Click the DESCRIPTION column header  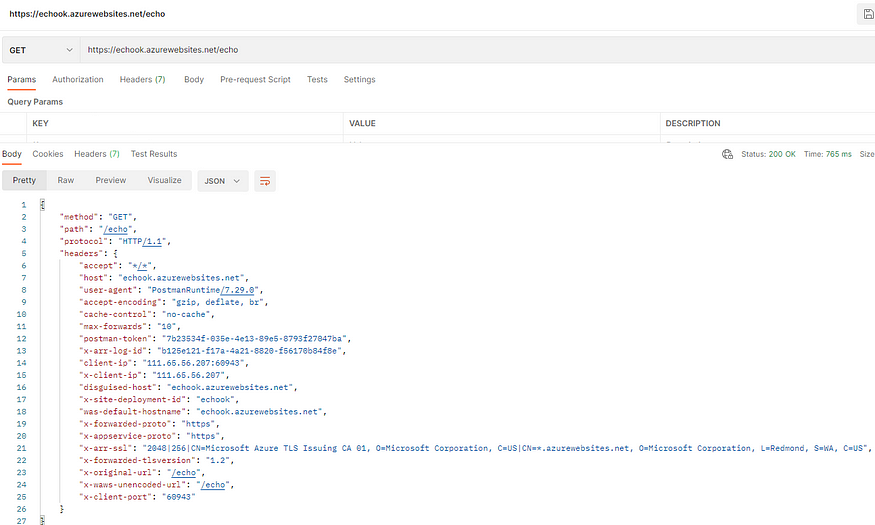(693, 123)
